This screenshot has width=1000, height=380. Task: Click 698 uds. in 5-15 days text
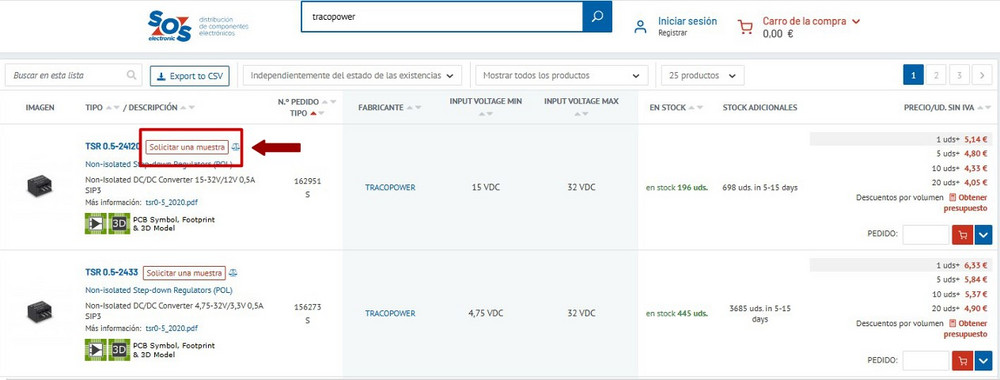[760, 187]
